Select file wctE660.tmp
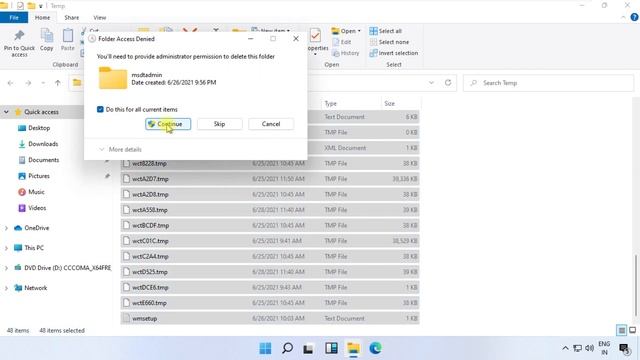The image size is (640, 360). click(x=270, y=303)
